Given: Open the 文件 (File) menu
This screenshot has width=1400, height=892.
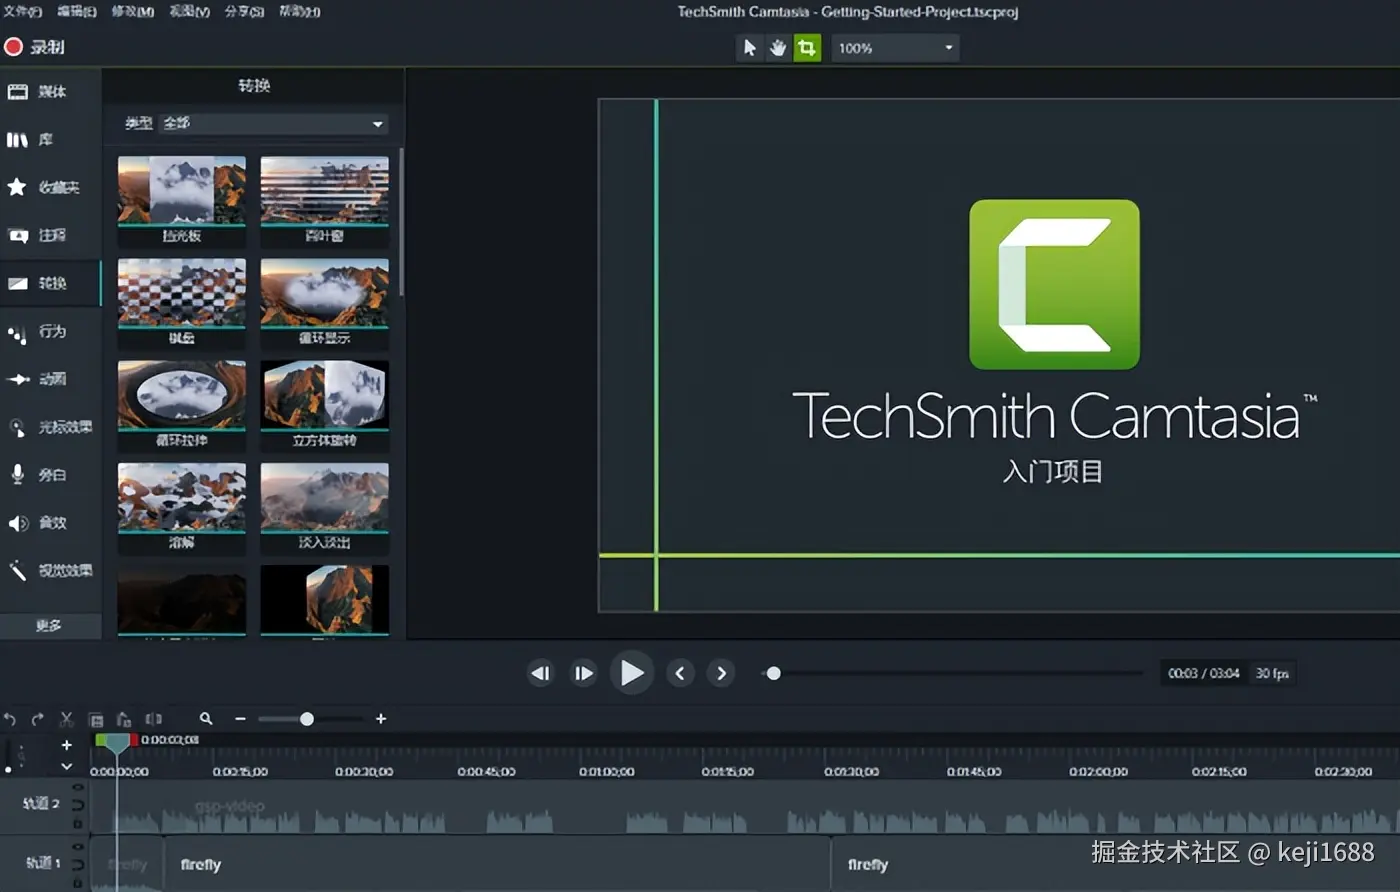Looking at the screenshot, I should tap(22, 12).
